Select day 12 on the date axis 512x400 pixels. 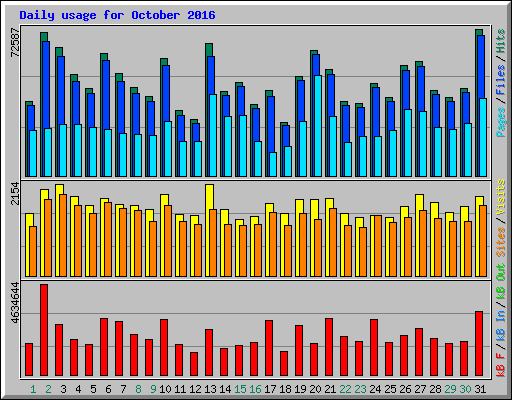tap(195, 389)
